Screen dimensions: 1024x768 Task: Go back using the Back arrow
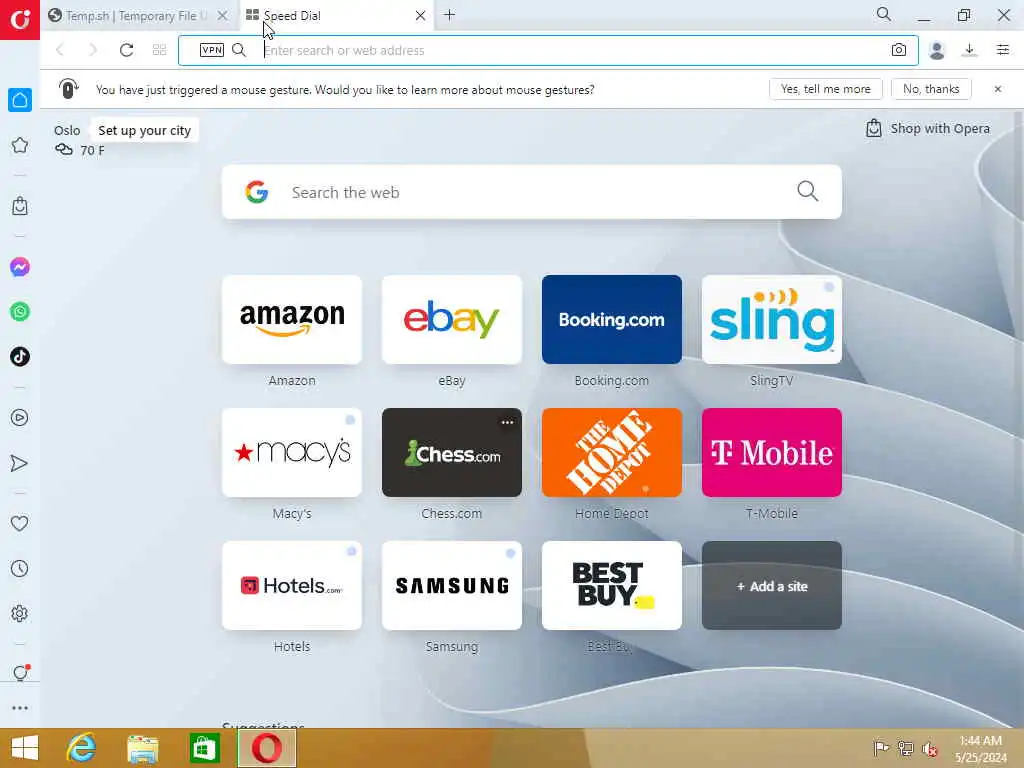pos(60,50)
